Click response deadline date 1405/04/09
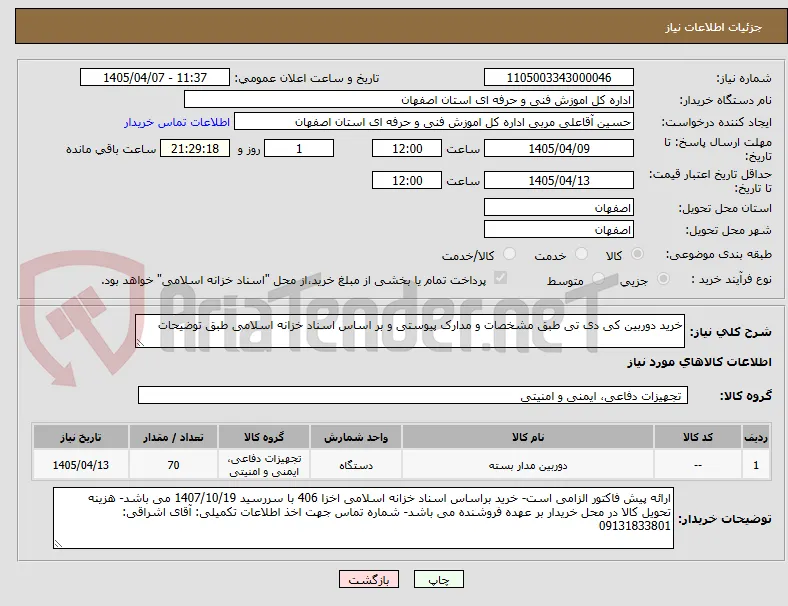The image size is (788, 606). pyautogui.click(x=558, y=148)
